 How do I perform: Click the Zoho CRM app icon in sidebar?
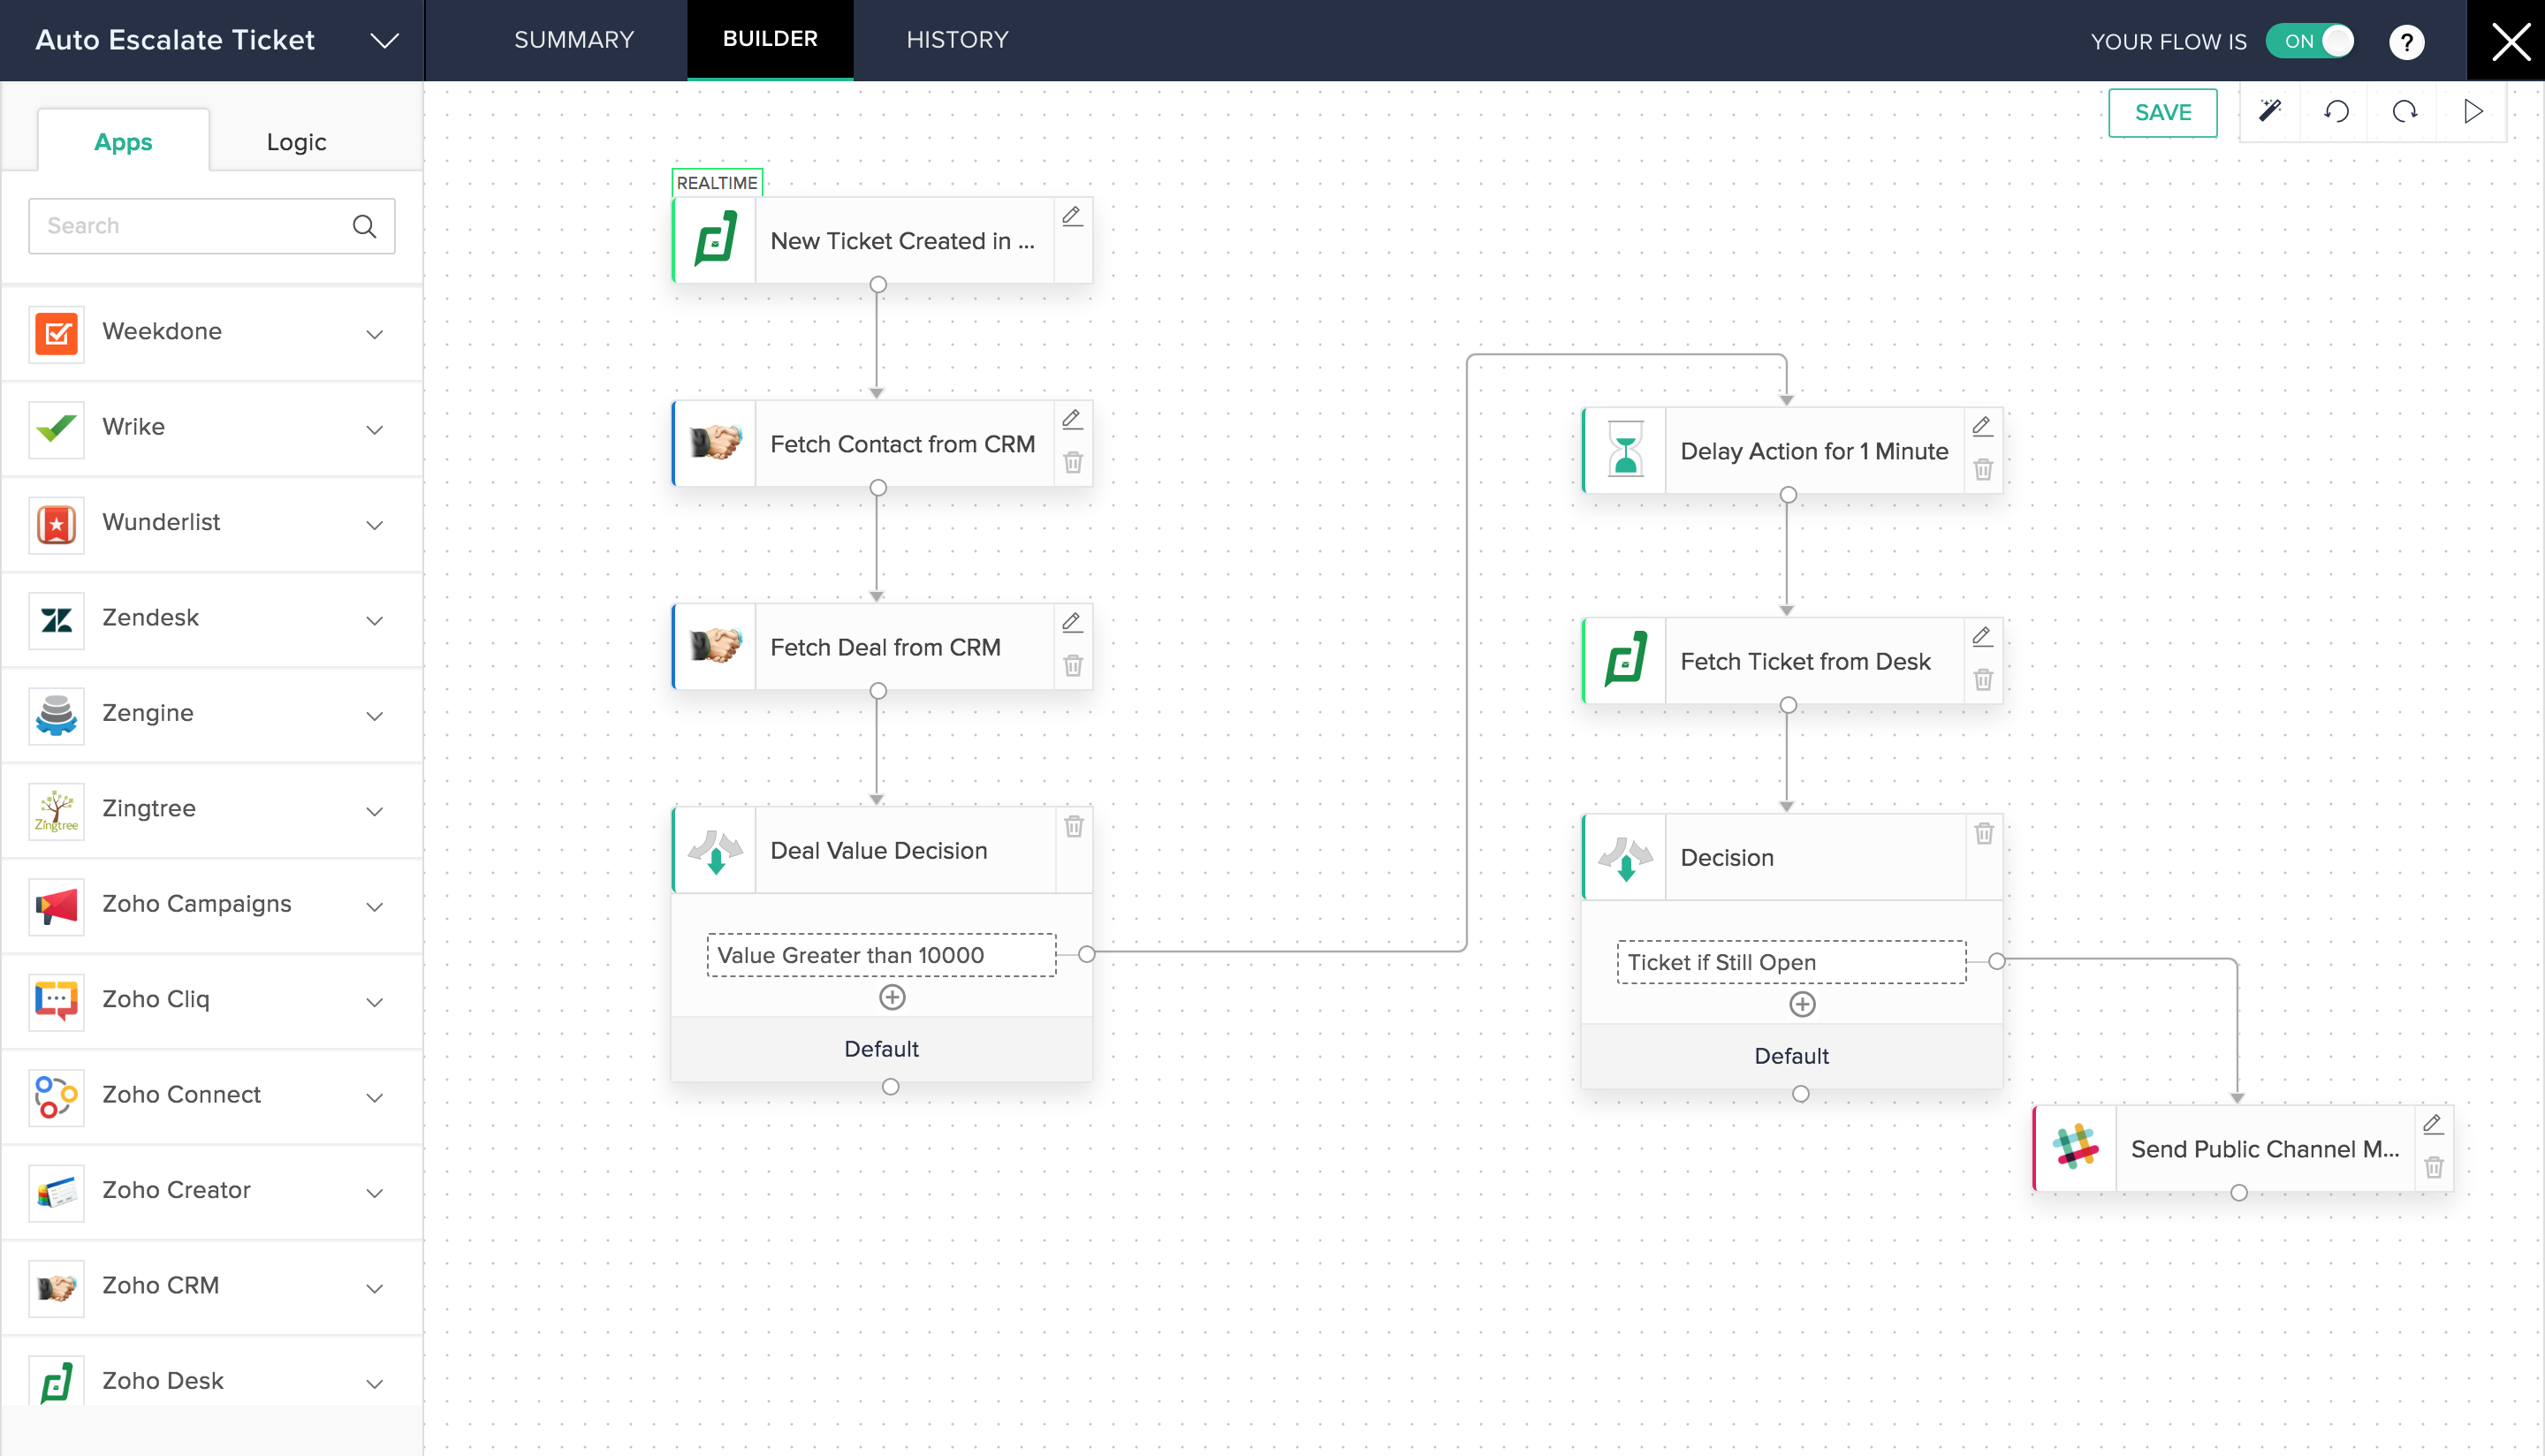point(56,1285)
